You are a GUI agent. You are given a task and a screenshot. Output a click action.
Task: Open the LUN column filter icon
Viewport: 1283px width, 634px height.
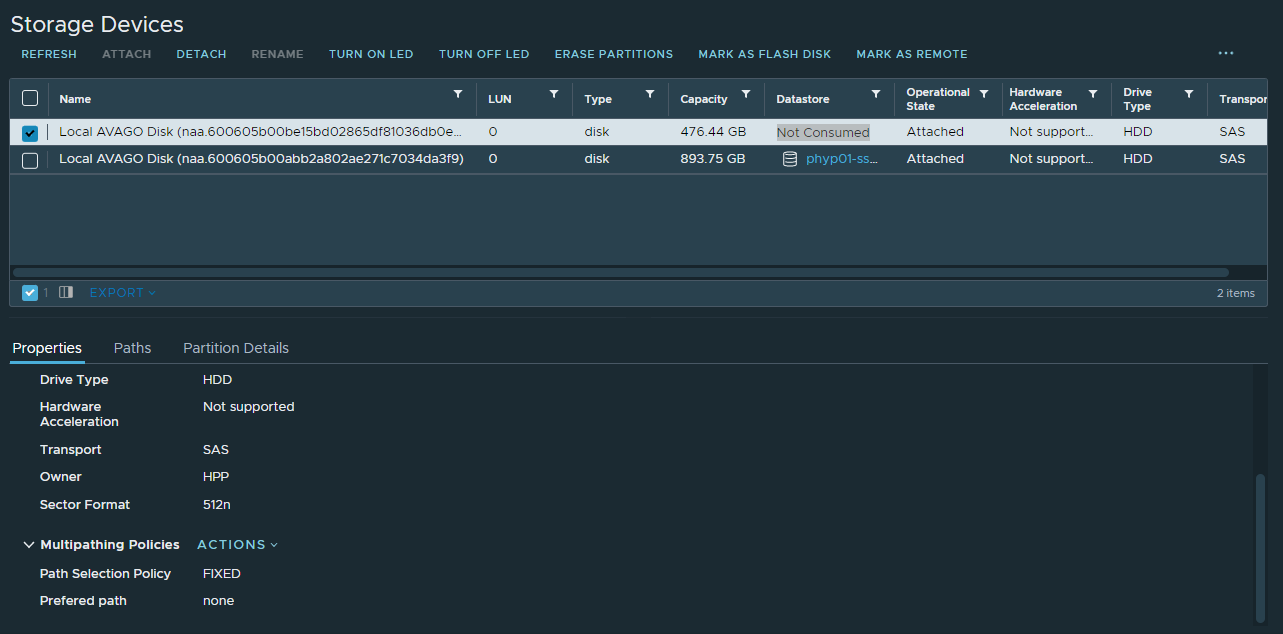tap(554, 94)
